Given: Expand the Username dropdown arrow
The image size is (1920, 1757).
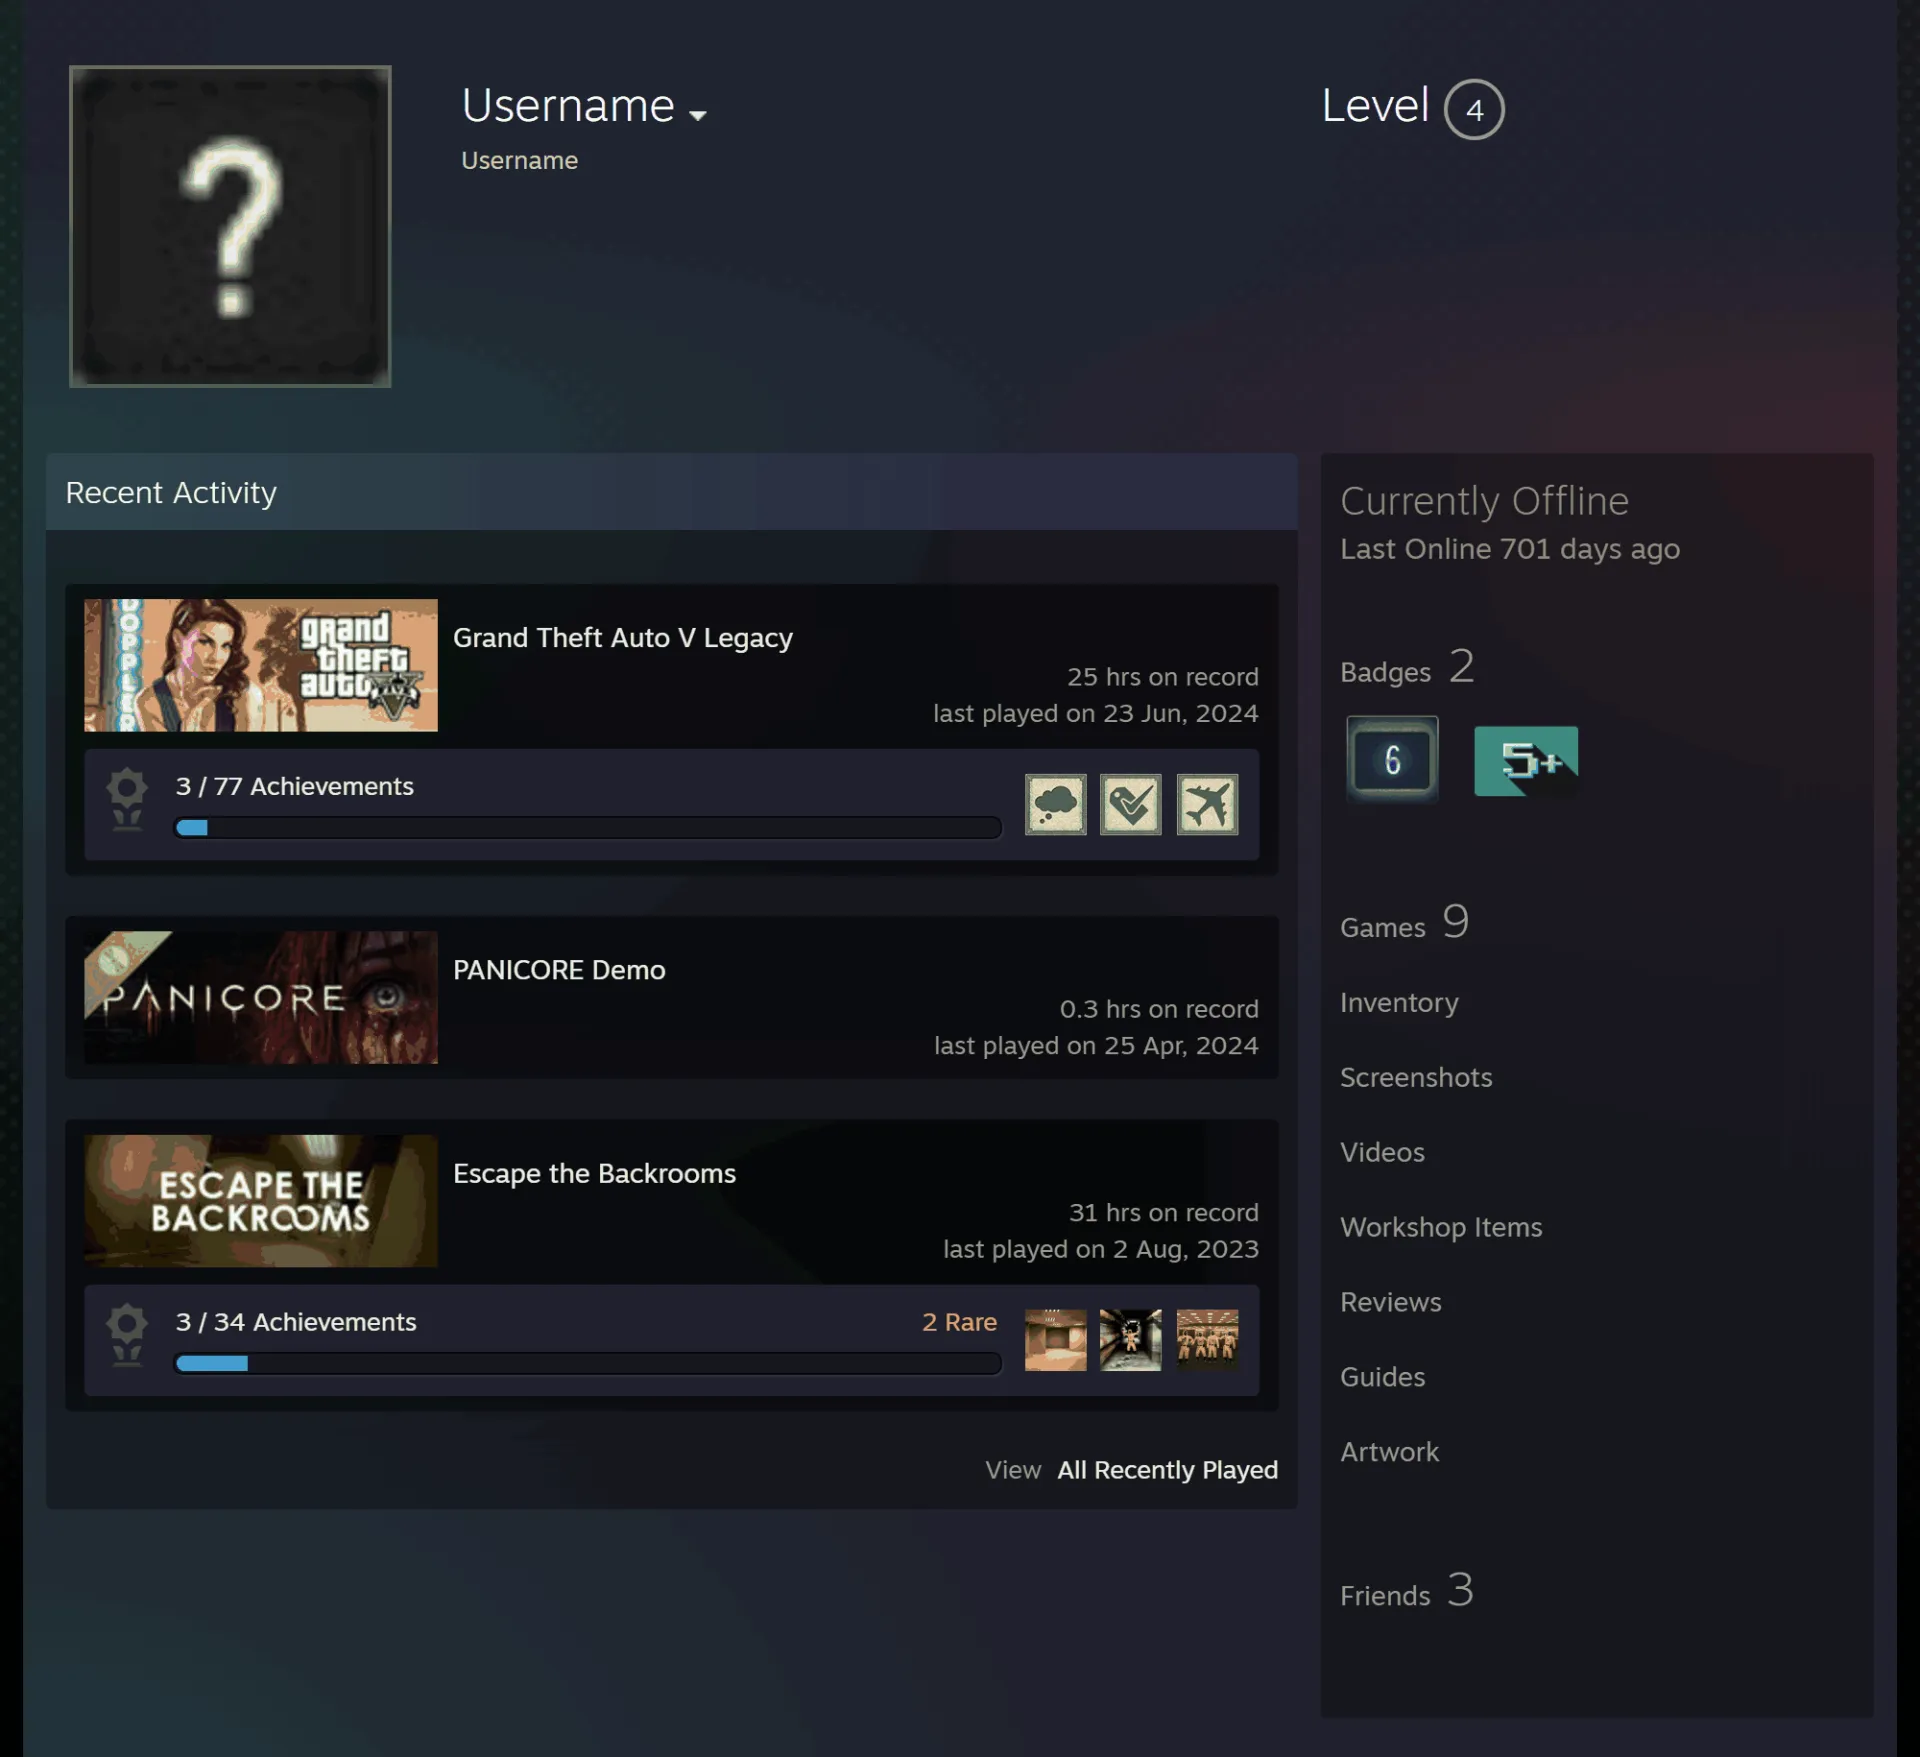Looking at the screenshot, I should point(698,115).
